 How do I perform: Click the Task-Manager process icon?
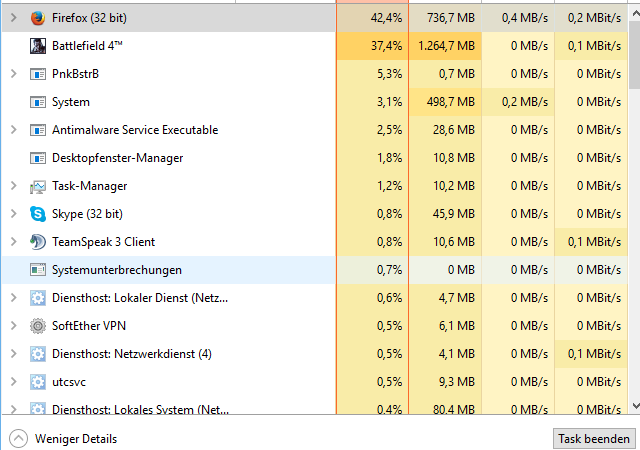click(38, 186)
